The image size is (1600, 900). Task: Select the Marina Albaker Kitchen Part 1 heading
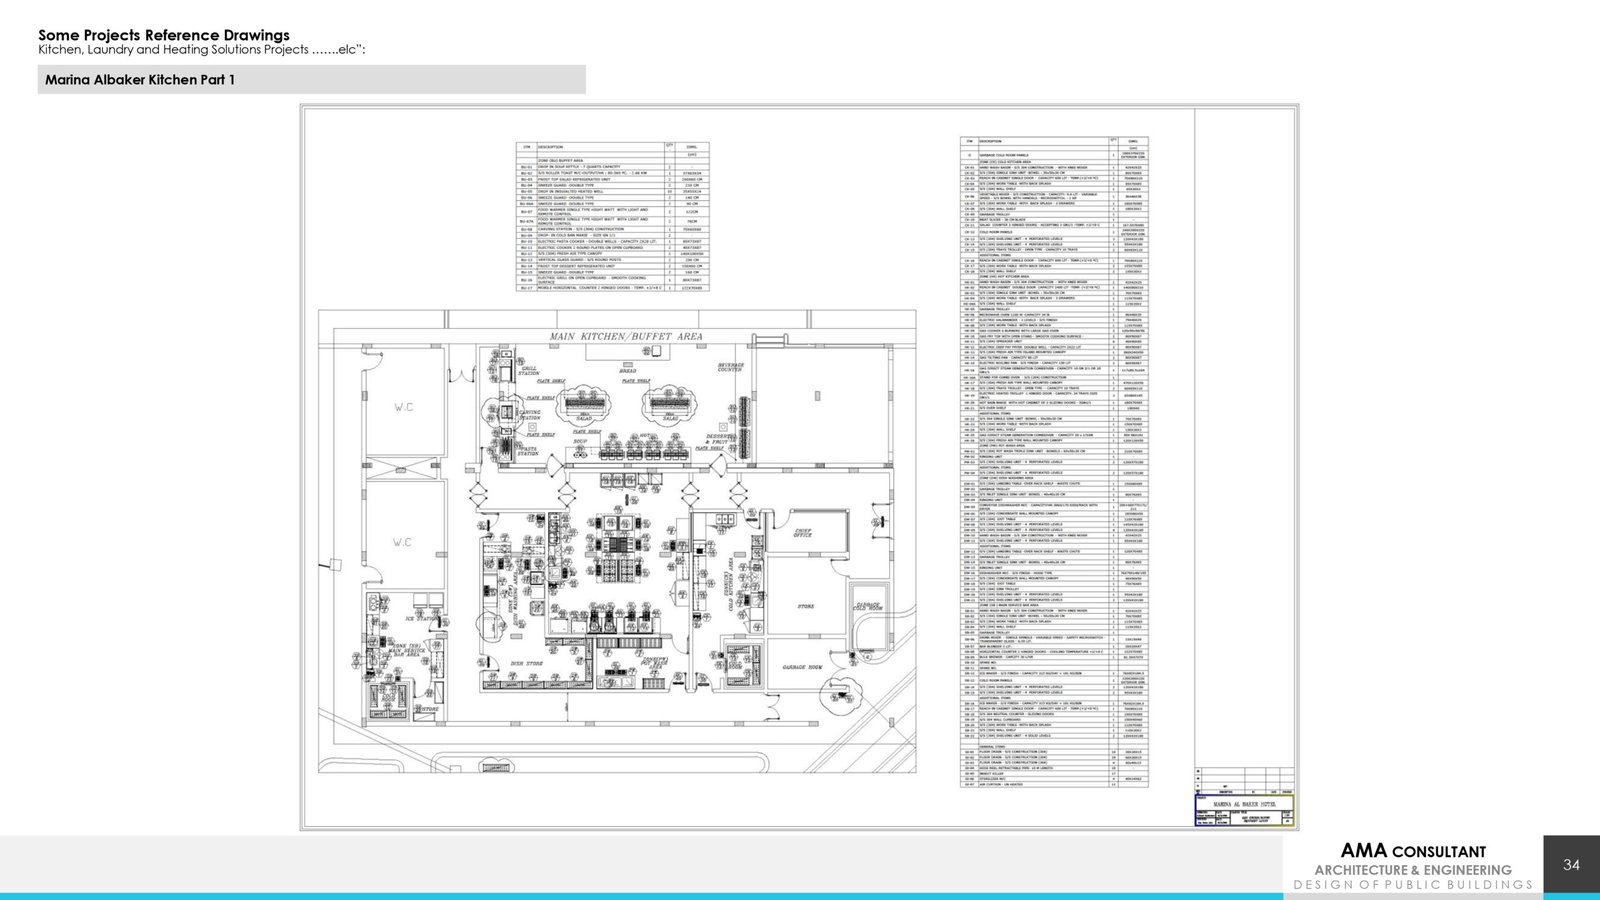pyautogui.click(x=140, y=79)
